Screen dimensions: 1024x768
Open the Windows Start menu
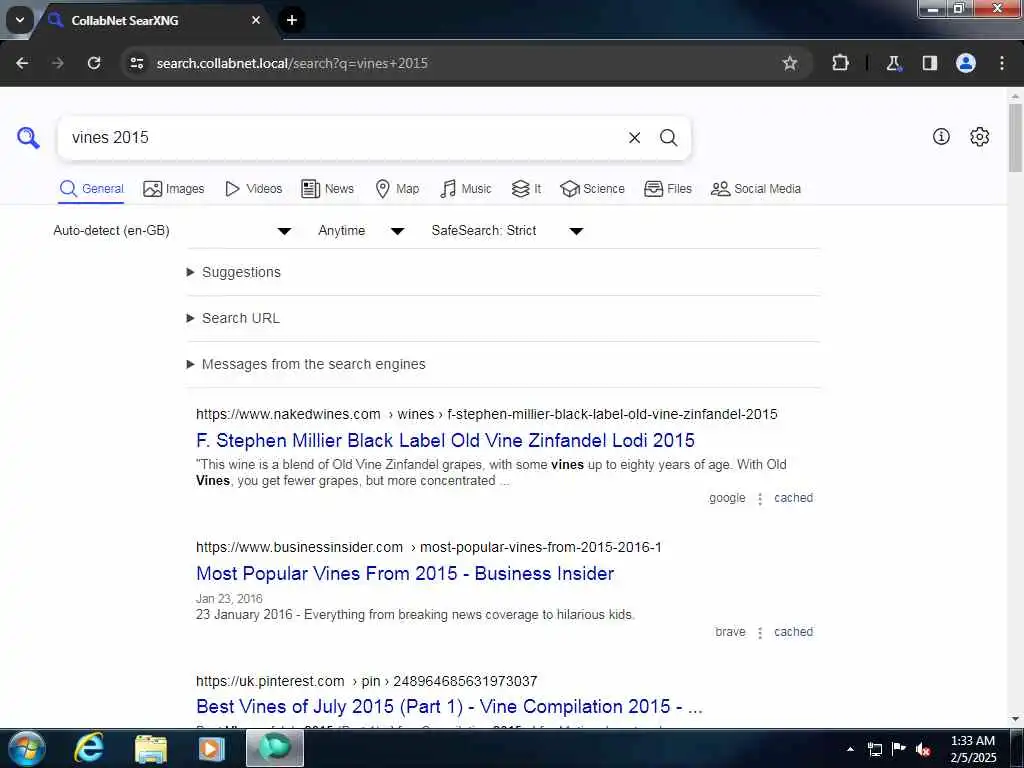click(26, 748)
